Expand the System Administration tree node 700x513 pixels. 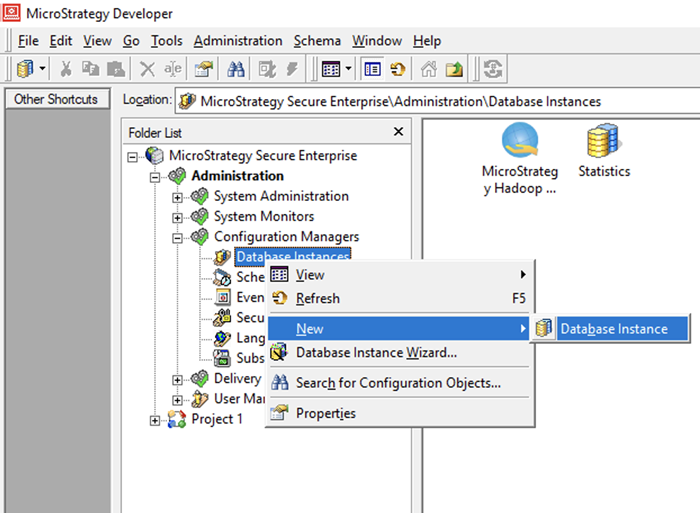177,197
